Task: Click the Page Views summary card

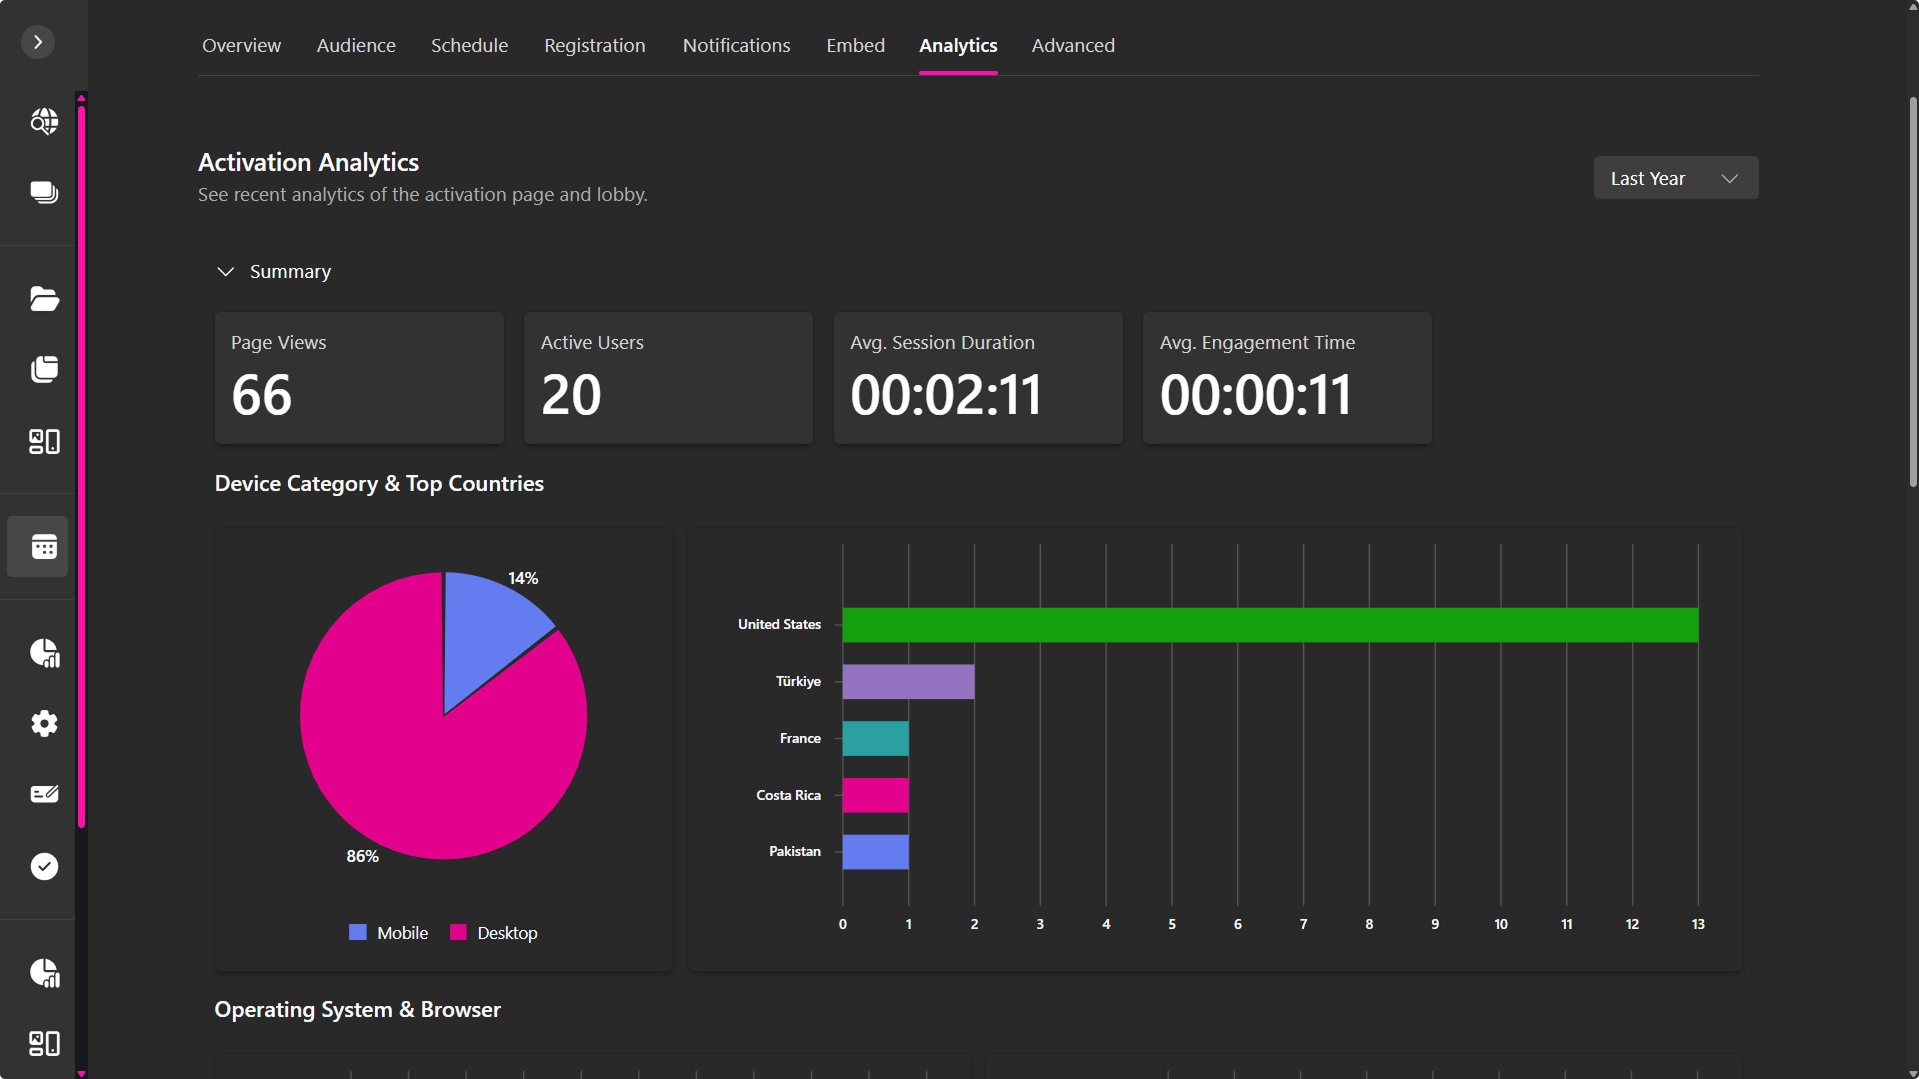Action: (x=359, y=378)
